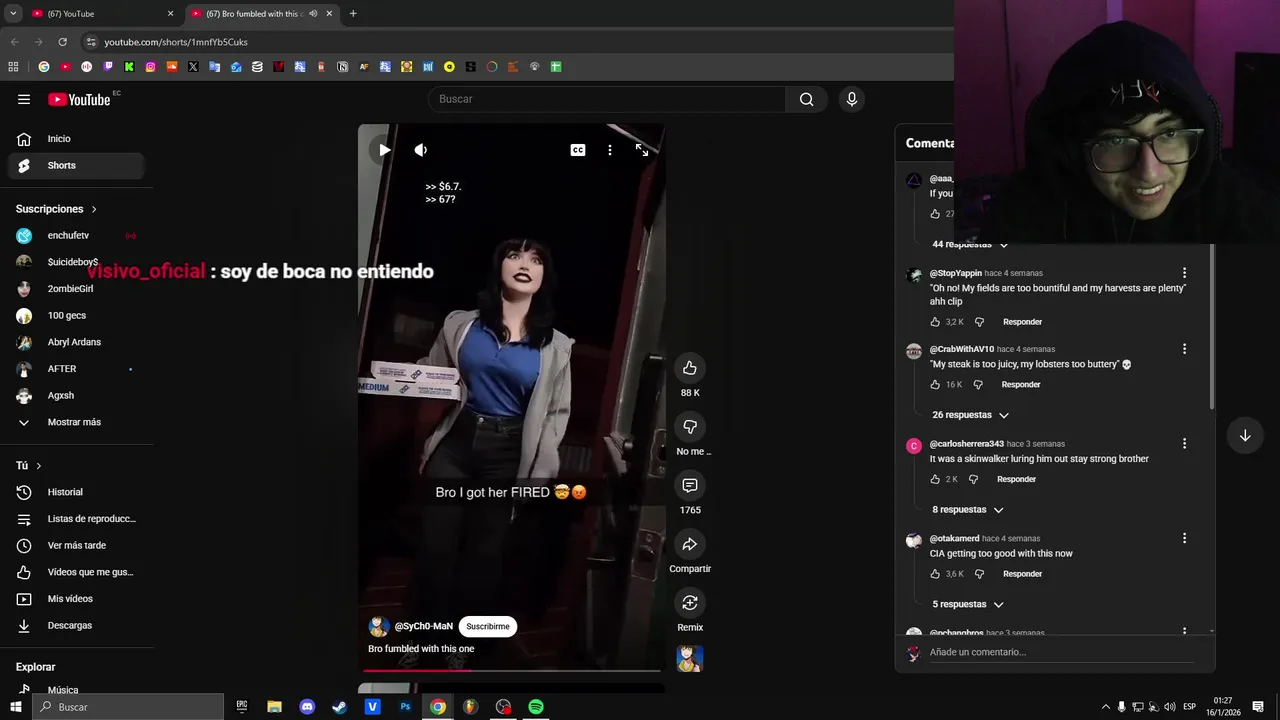Close the Bro fumbled browser tab
The height and width of the screenshot is (720, 1280).
(329, 14)
